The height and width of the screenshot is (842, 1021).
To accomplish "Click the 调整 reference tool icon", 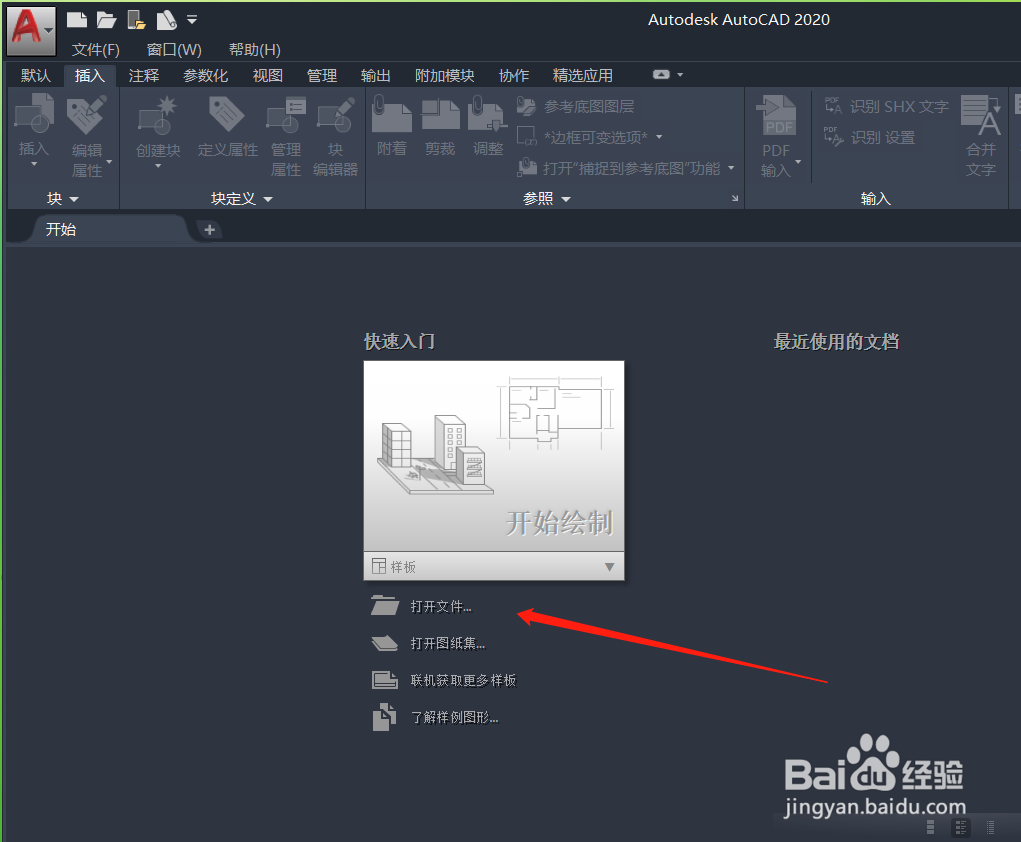I will click(488, 114).
